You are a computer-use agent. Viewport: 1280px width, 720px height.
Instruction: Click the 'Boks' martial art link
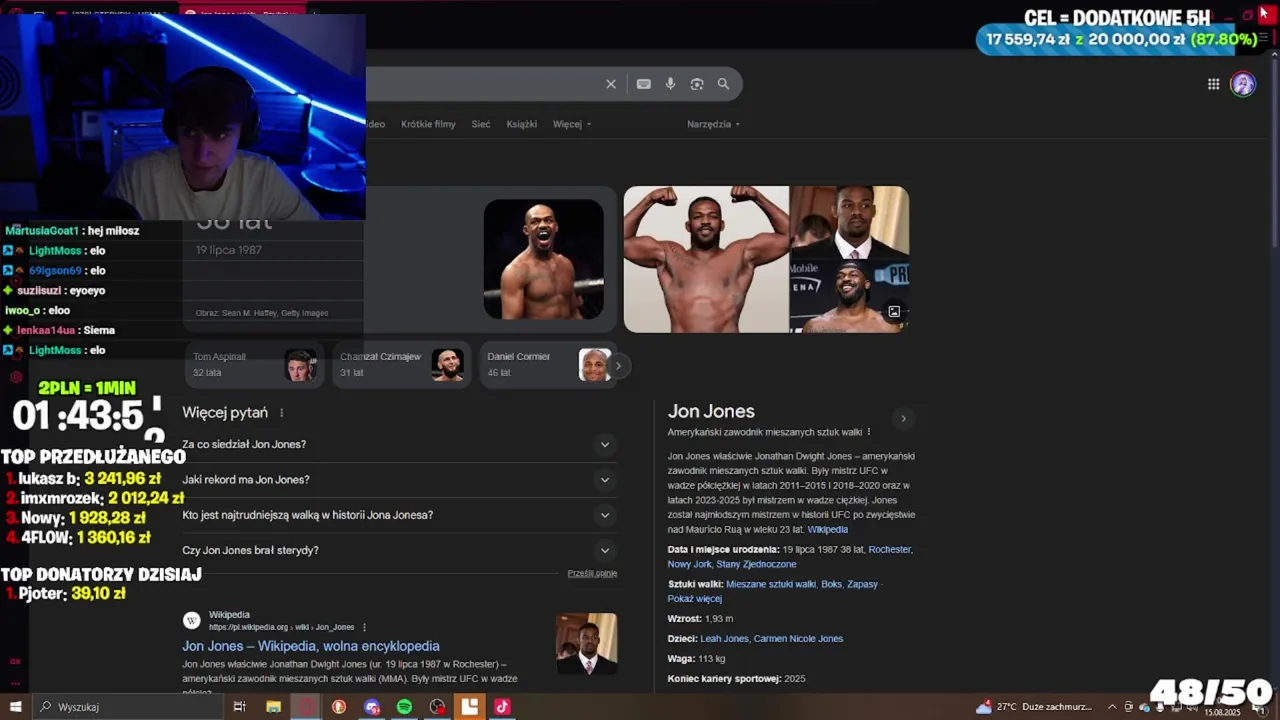[x=832, y=584]
